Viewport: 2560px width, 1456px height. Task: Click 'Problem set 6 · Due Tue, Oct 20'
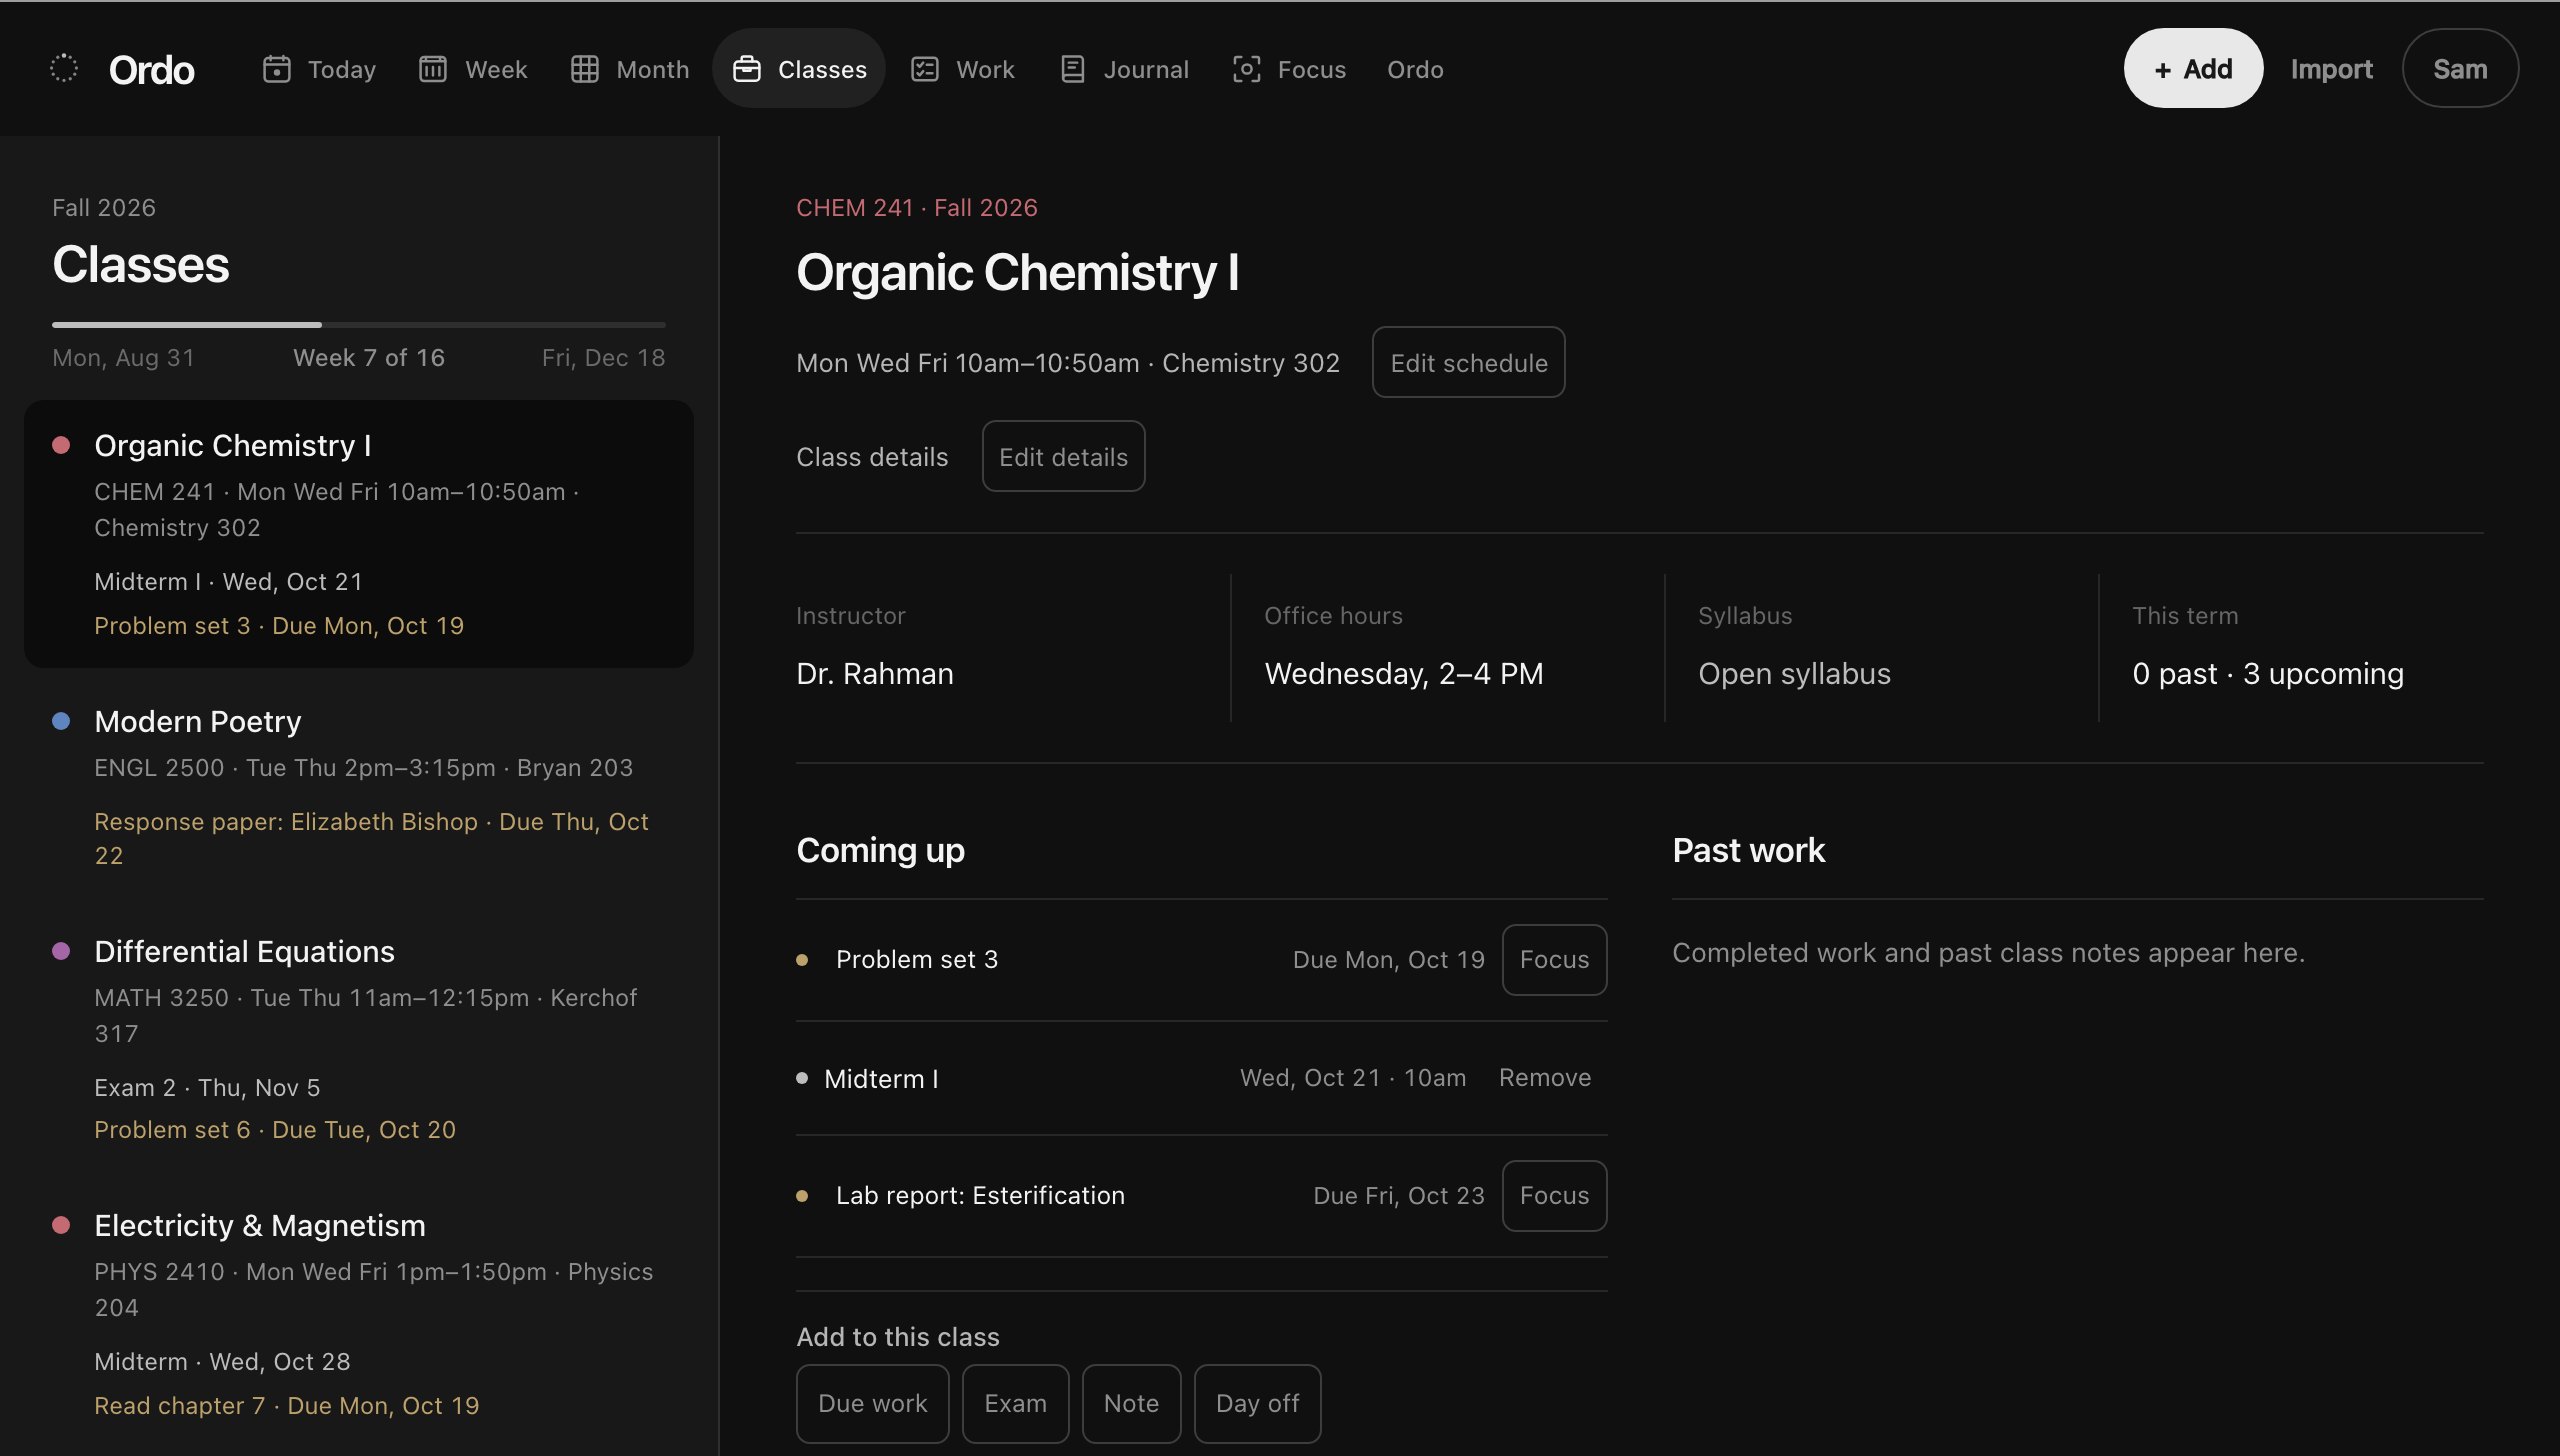pos(275,1129)
